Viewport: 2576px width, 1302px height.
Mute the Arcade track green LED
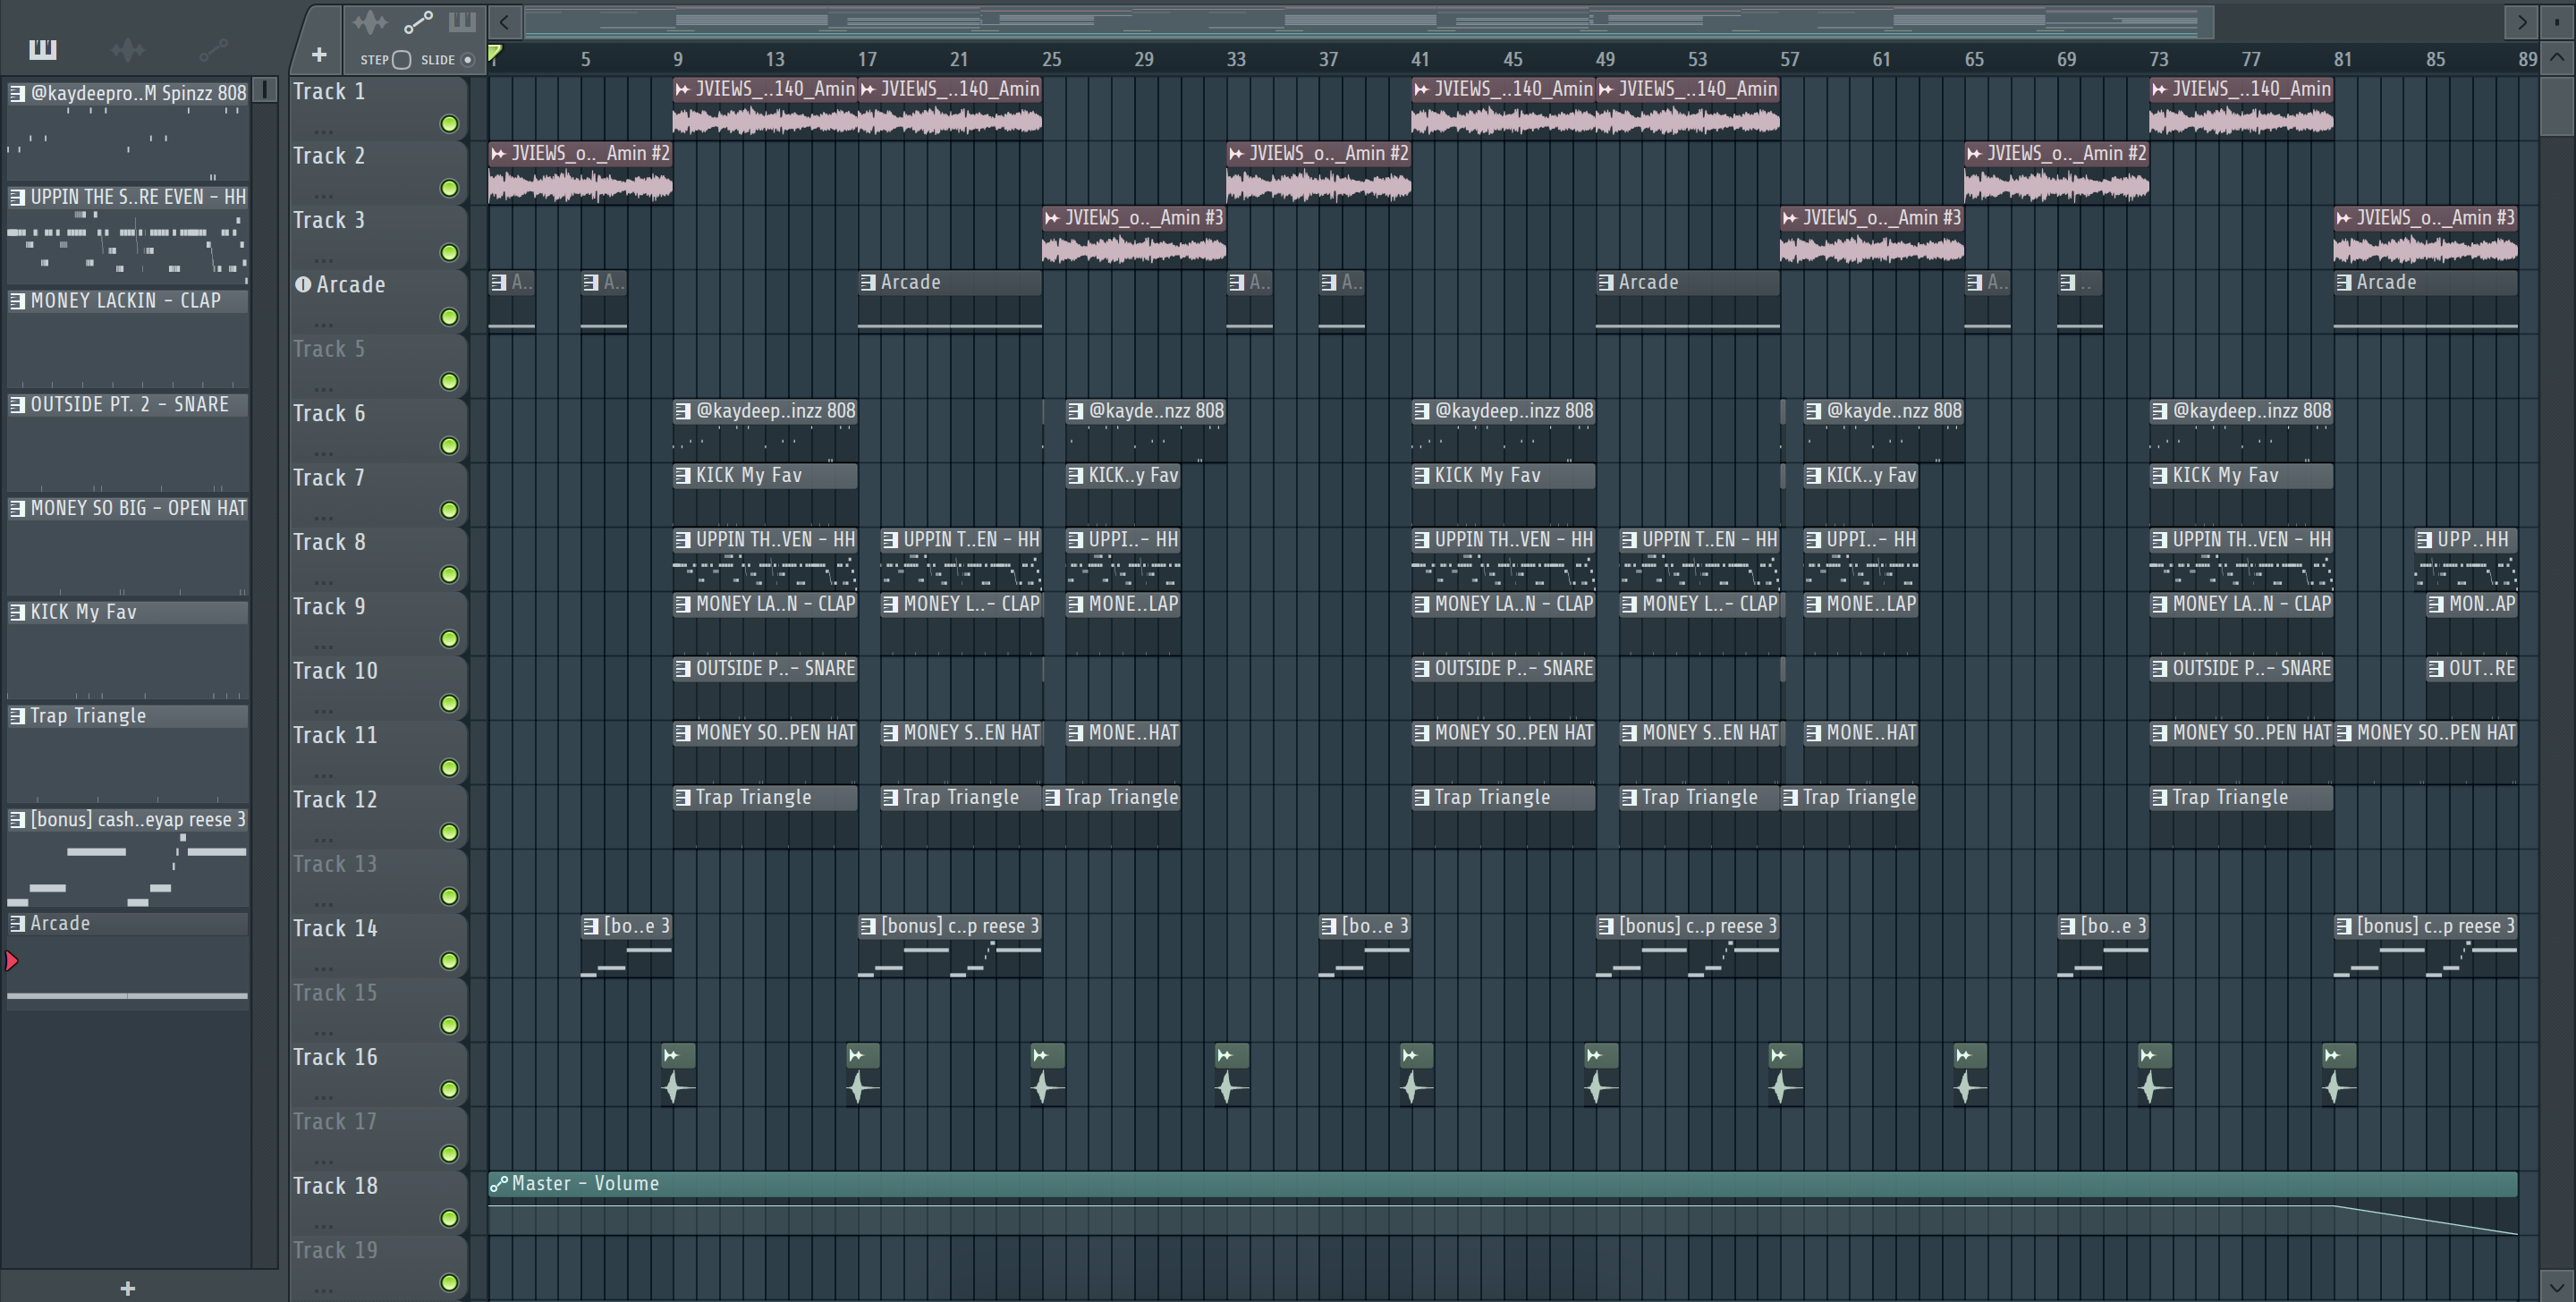point(450,317)
